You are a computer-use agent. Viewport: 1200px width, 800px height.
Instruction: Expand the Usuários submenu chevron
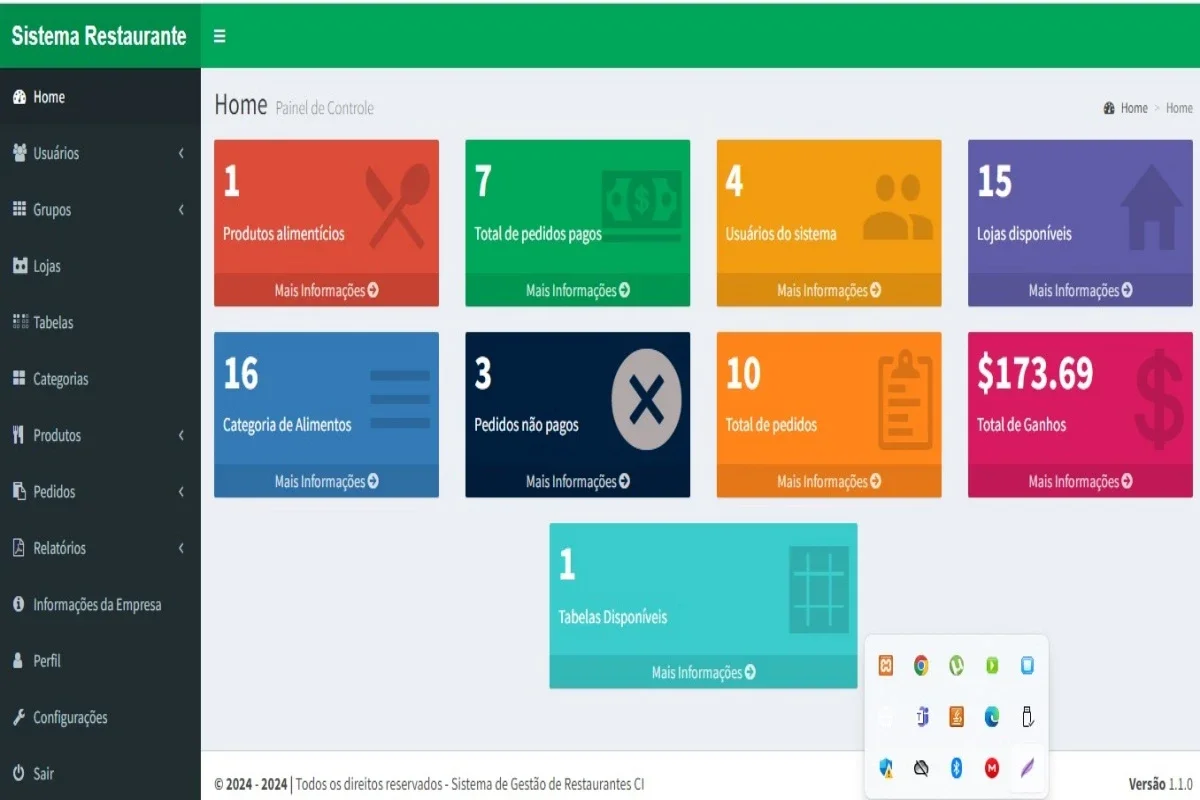(181, 153)
